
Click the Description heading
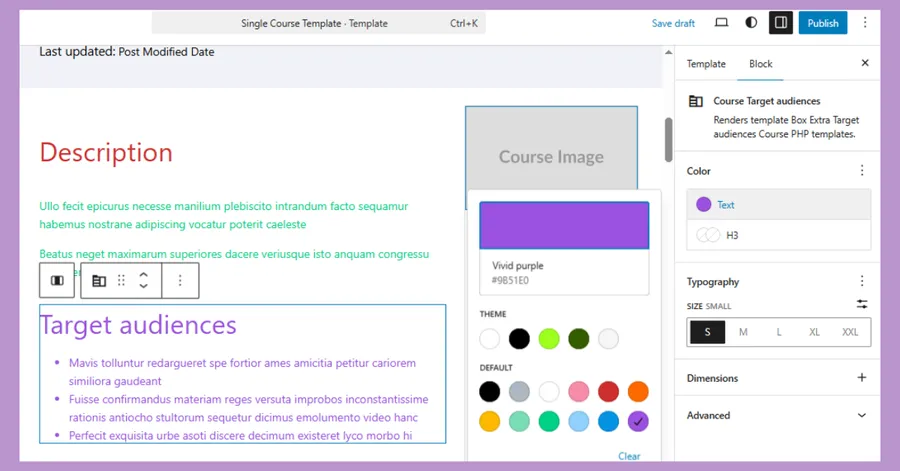pyautogui.click(x=106, y=153)
